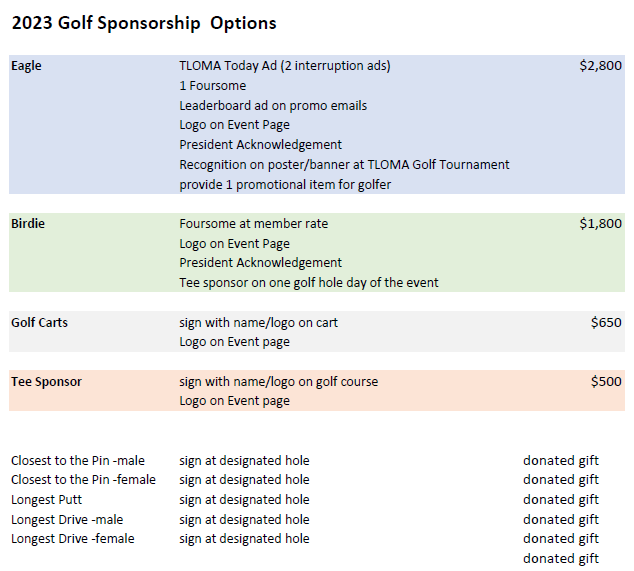
Task: Select Longest Drive -female label
Action: pyautogui.click(x=72, y=539)
